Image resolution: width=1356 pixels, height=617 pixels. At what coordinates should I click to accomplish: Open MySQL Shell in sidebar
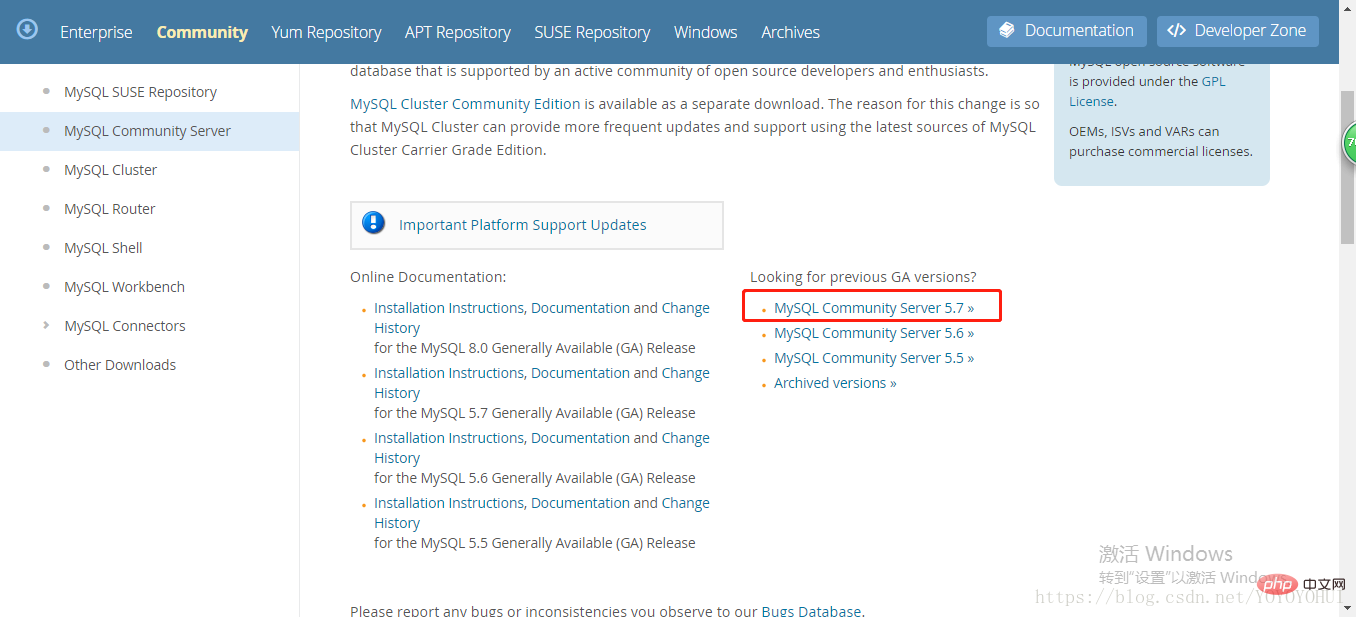point(103,248)
